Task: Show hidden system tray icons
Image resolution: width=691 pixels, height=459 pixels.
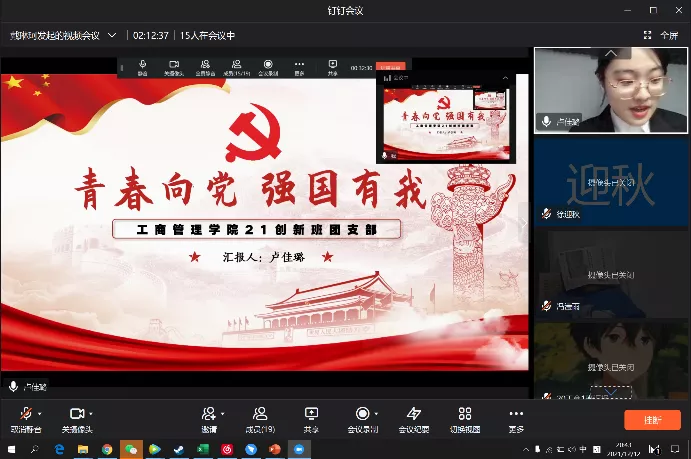Action: [526, 449]
